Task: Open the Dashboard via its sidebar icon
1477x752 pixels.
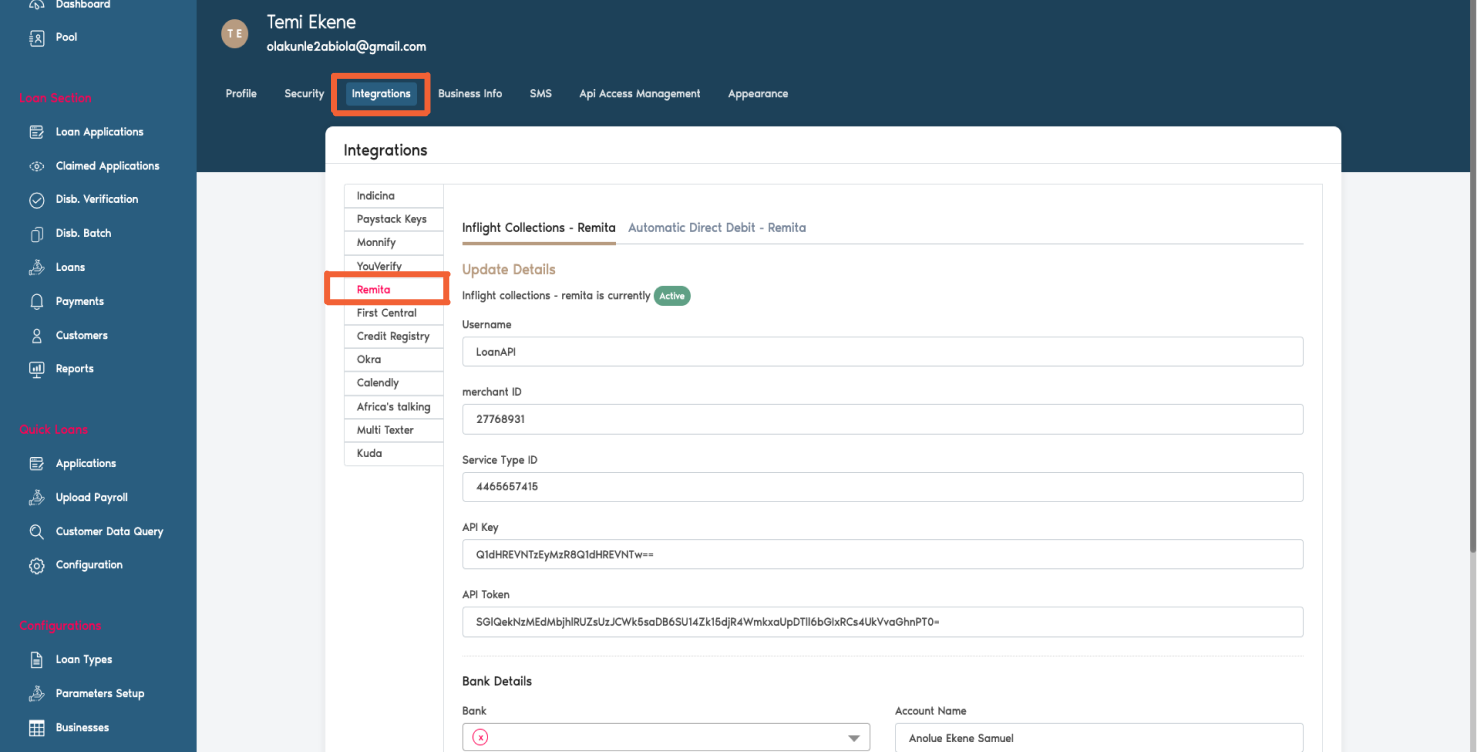Action: (x=37, y=5)
